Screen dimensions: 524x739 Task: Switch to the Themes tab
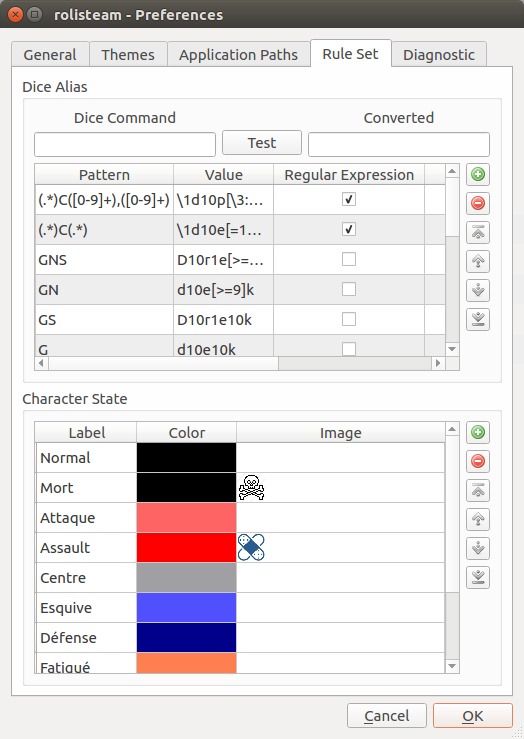click(128, 55)
